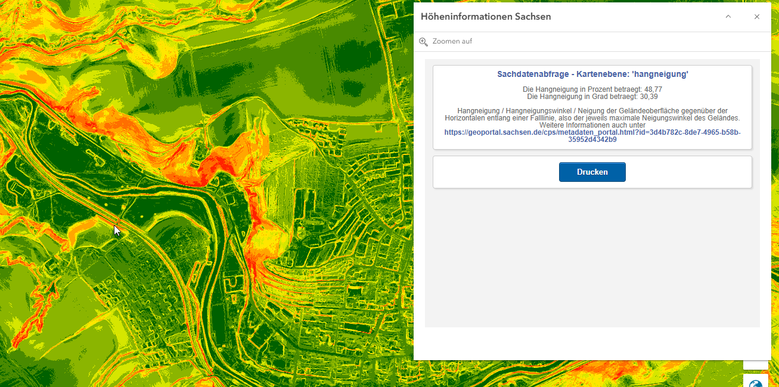Image resolution: width=779 pixels, height=387 pixels.
Task: Click the Hangneigungswinkel description paragraph
Action: point(592,118)
